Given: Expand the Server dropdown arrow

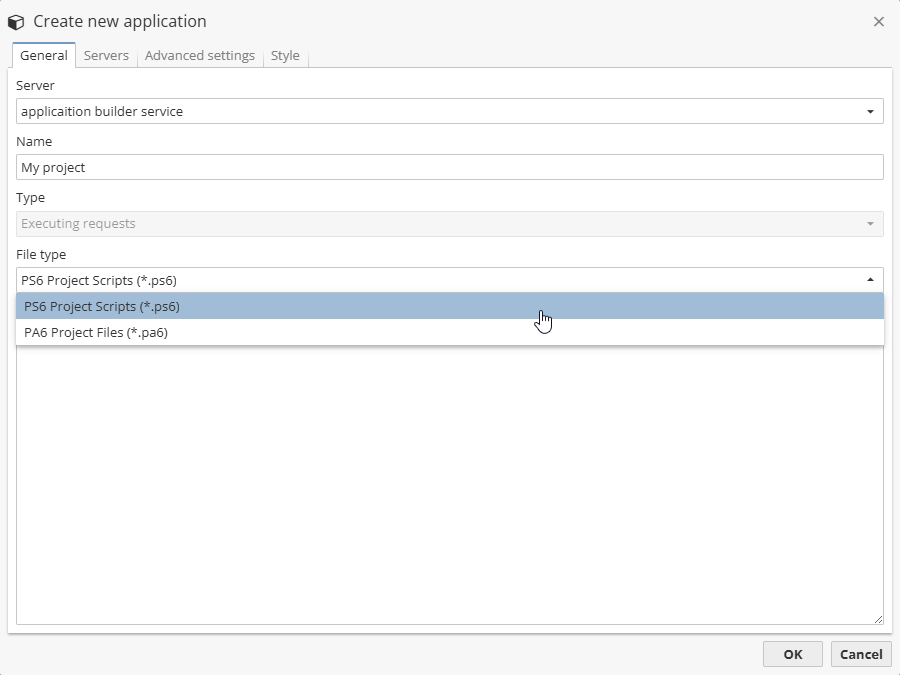Looking at the screenshot, I should pos(870,112).
